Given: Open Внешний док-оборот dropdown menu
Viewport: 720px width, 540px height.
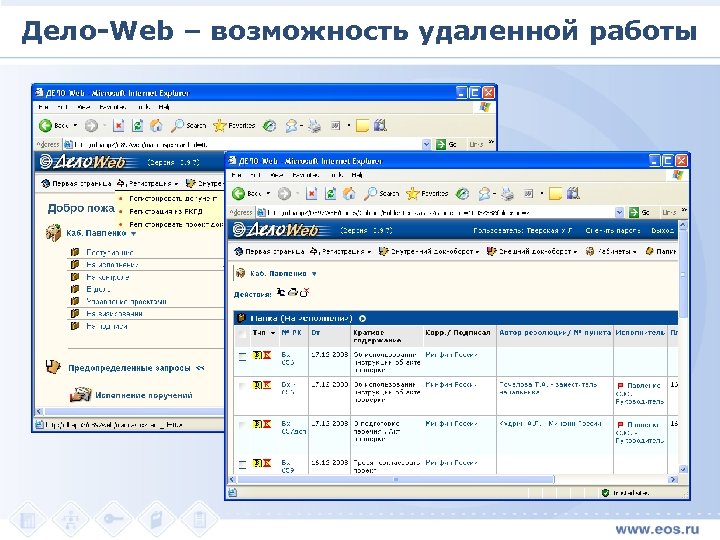Looking at the screenshot, I should (532, 252).
